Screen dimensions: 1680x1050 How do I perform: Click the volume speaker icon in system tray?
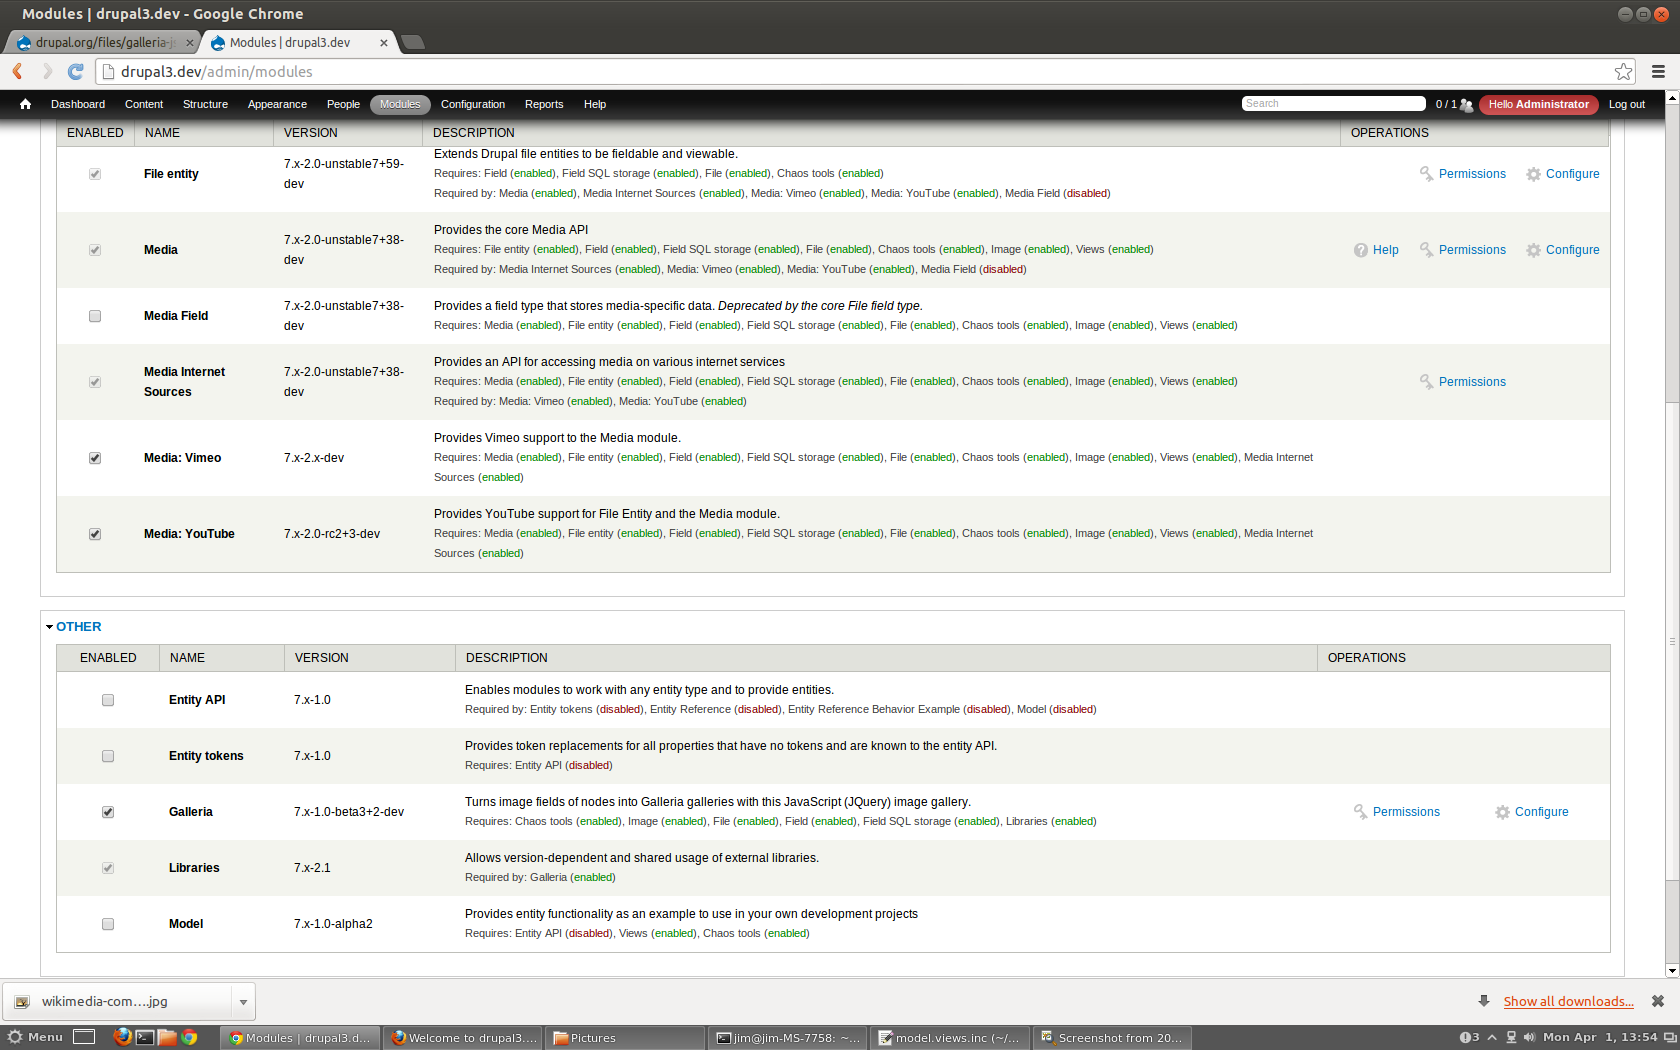point(1529,1037)
